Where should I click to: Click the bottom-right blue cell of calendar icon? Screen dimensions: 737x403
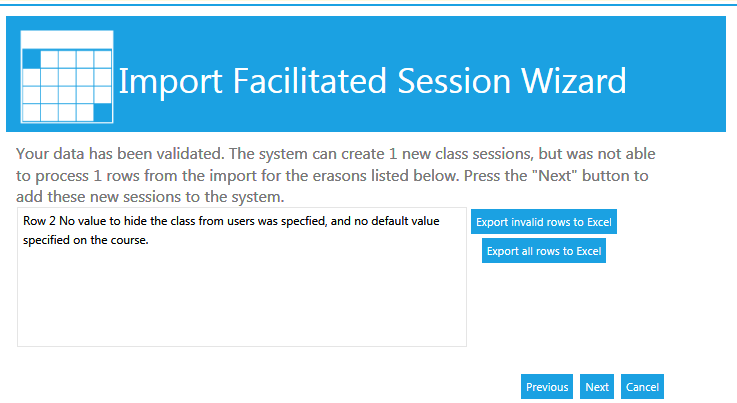(x=103, y=111)
